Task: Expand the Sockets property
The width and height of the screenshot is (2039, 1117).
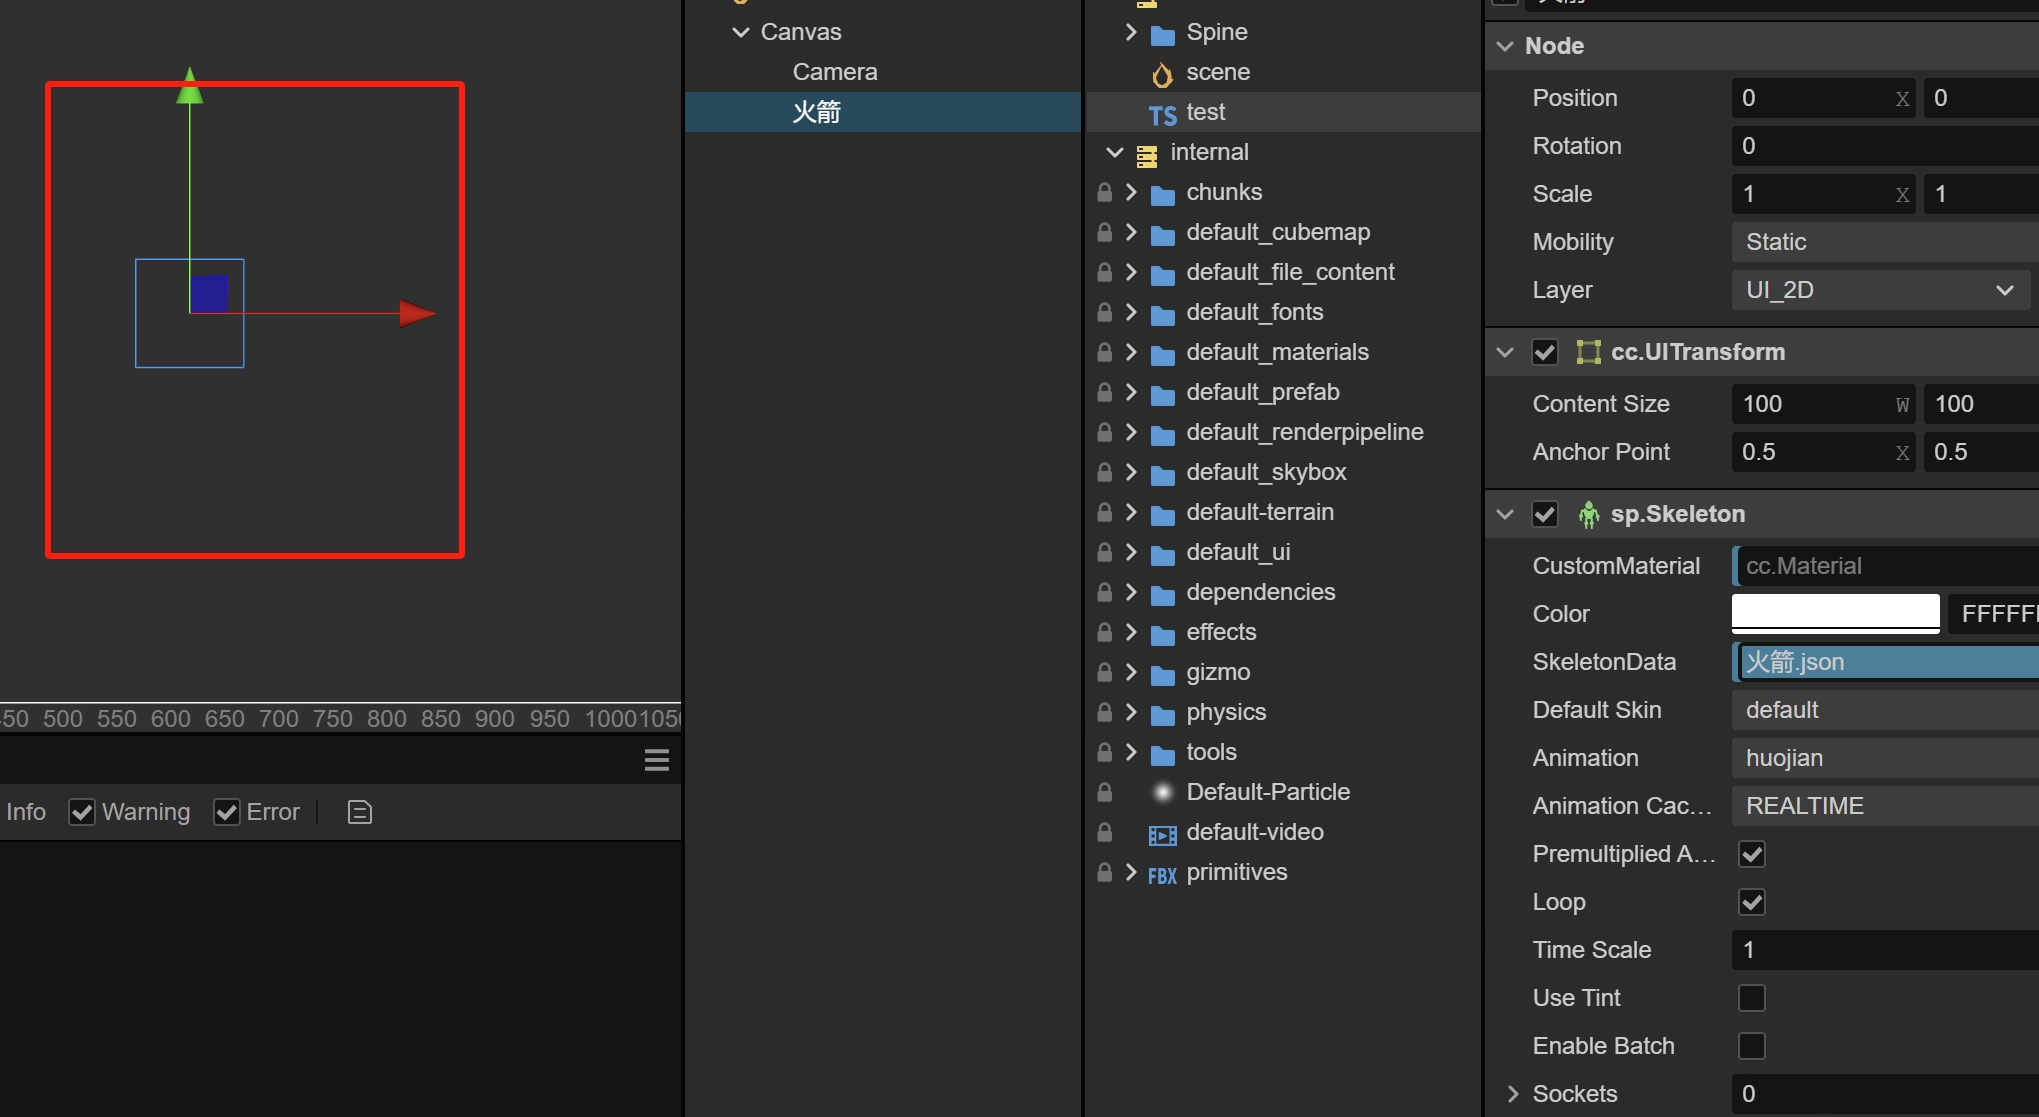Action: click(x=1512, y=1094)
